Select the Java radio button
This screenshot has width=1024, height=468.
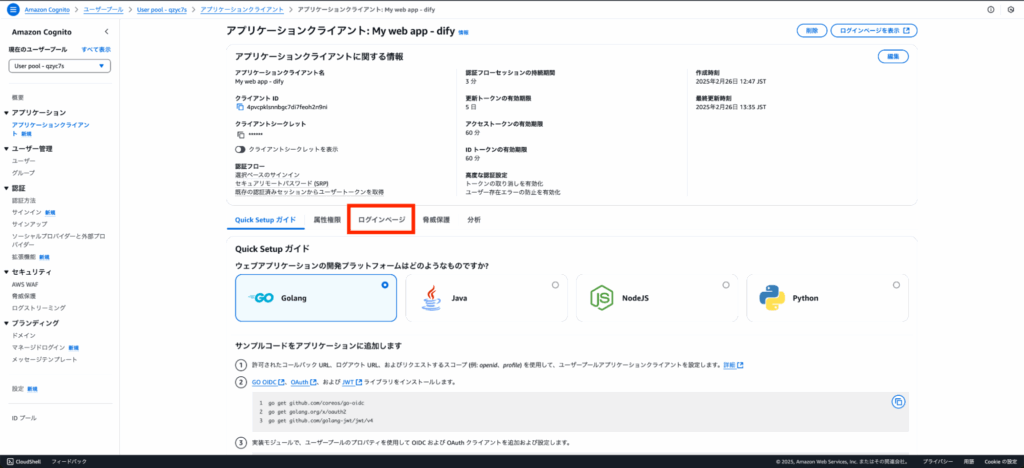(x=555, y=285)
